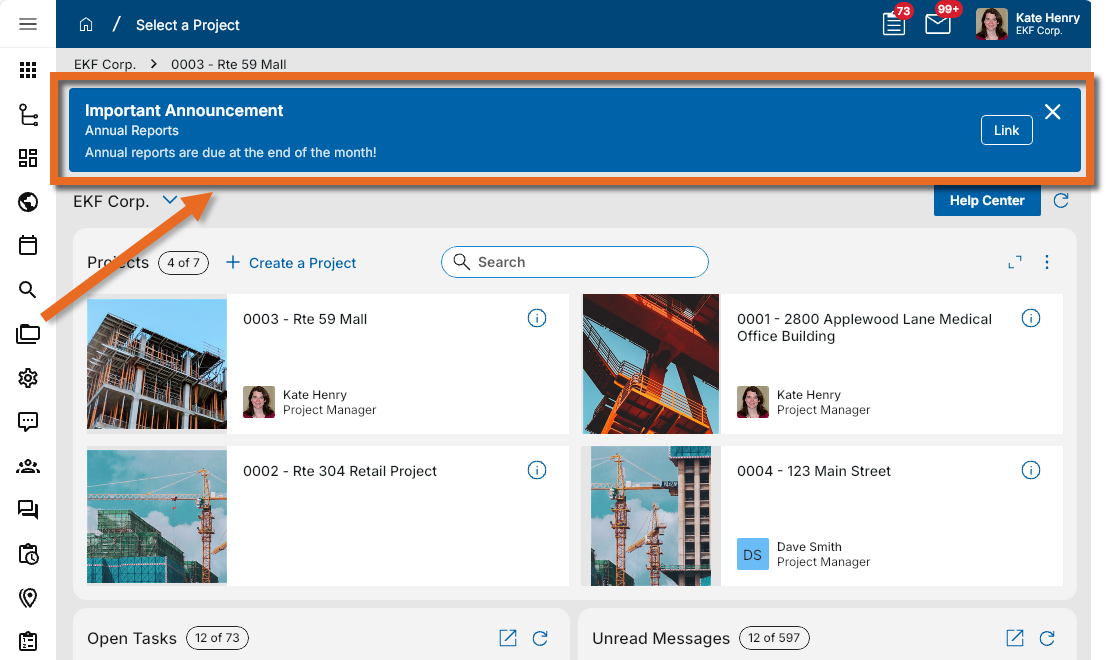
Task: Dismiss the Important Announcement banner
Action: pyautogui.click(x=1053, y=112)
